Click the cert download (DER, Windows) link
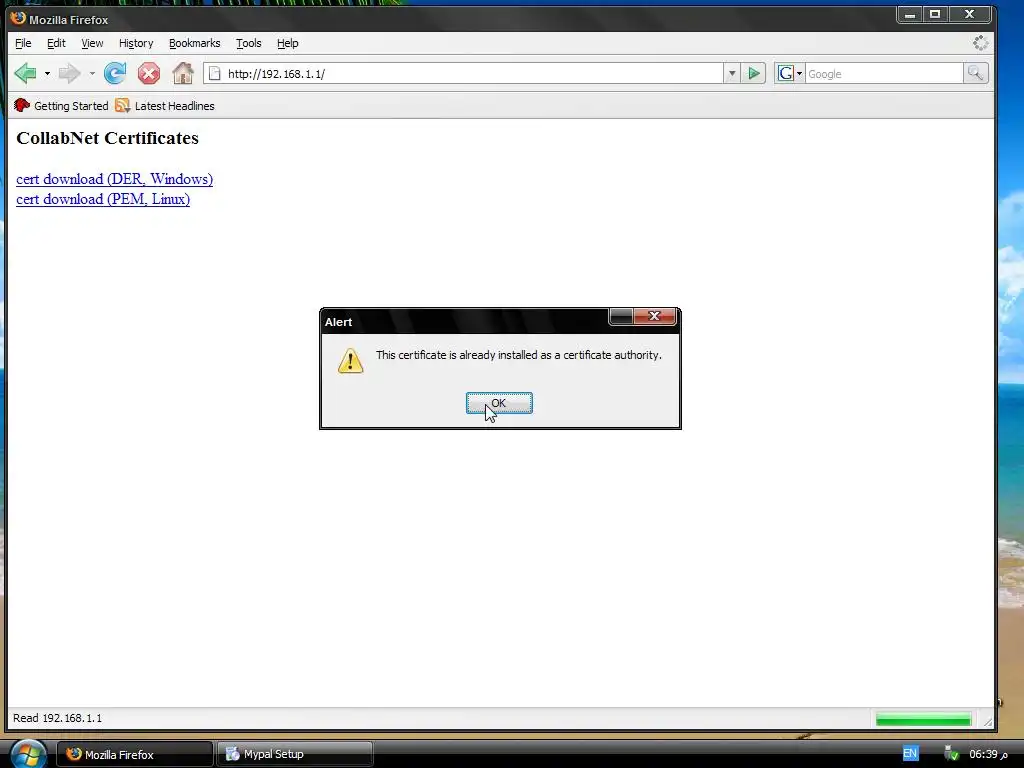 click(114, 179)
